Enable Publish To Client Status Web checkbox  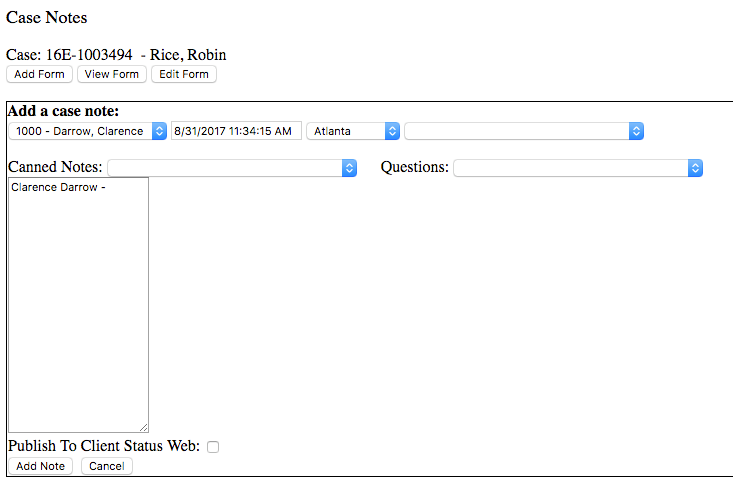[x=213, y=447]
